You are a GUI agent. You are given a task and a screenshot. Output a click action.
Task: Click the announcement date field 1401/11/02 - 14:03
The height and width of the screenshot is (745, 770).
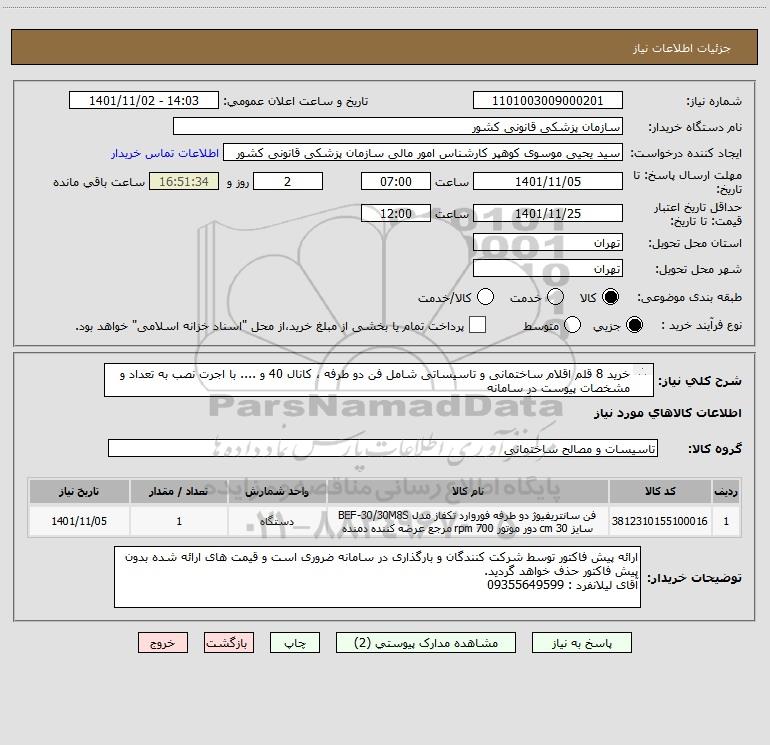[144, 101]
